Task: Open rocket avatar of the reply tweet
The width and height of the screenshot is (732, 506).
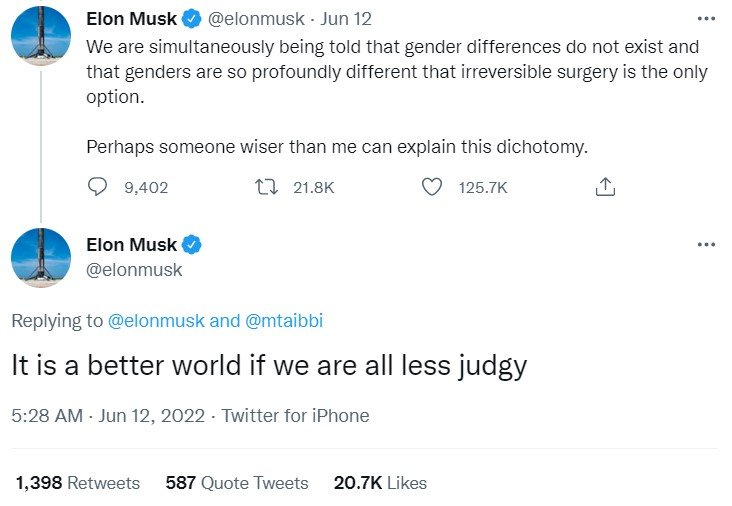Action: click(41, 257)
